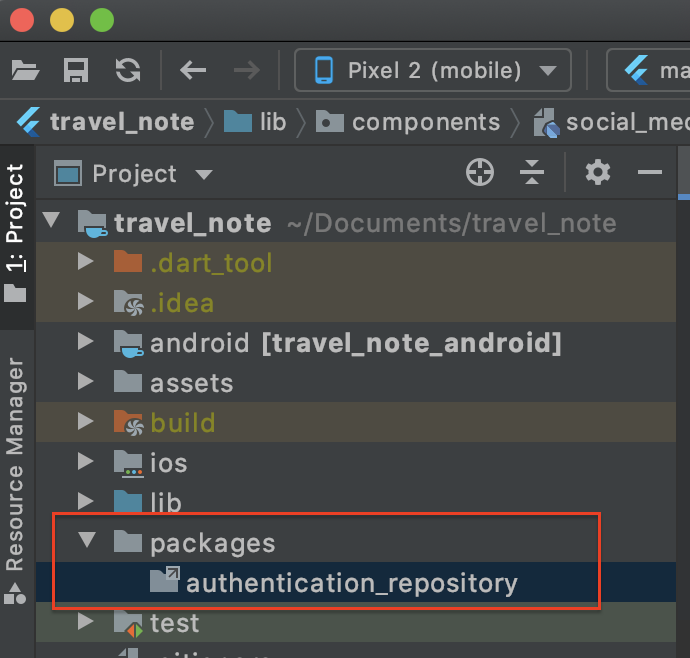Select the ios folder
The width and height of the screenshot is (690, 658).
356,463
